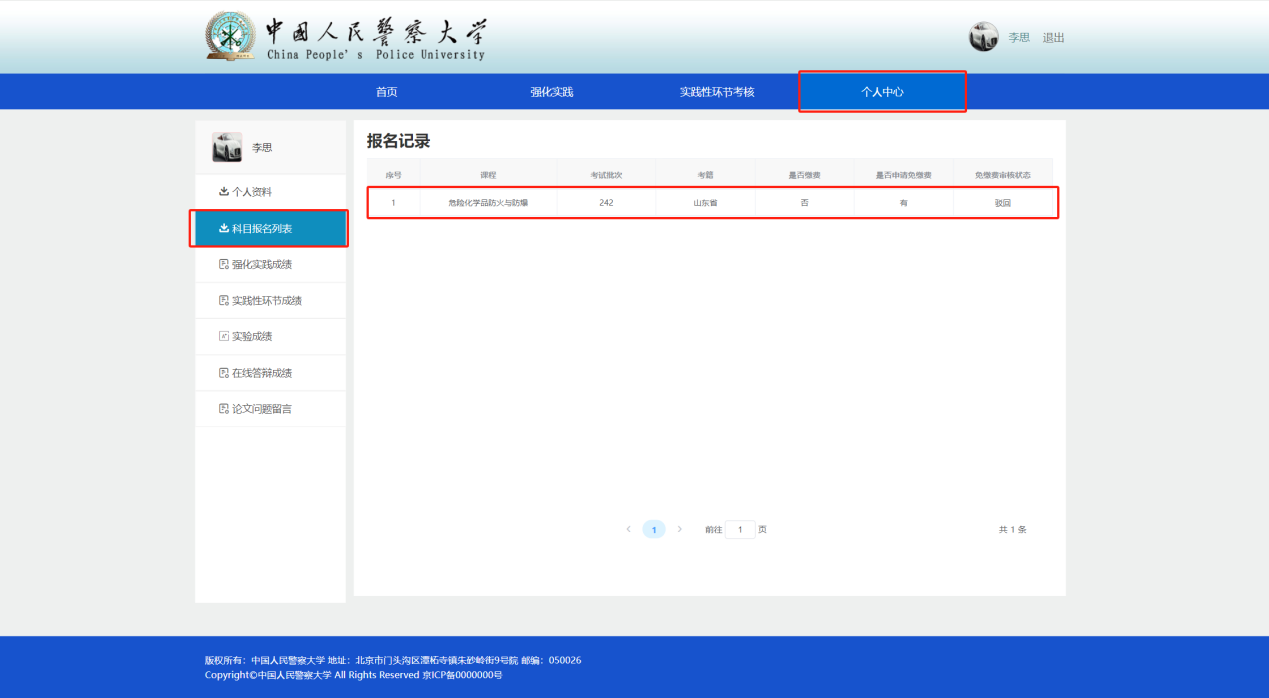Go to the previous page with the left arrow

(x=628, y=529)
